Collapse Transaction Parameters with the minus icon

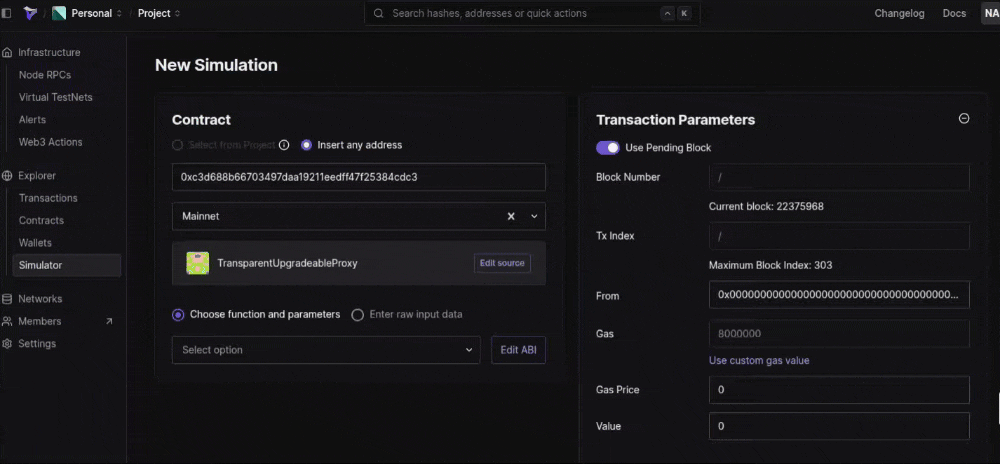(964, 118)
